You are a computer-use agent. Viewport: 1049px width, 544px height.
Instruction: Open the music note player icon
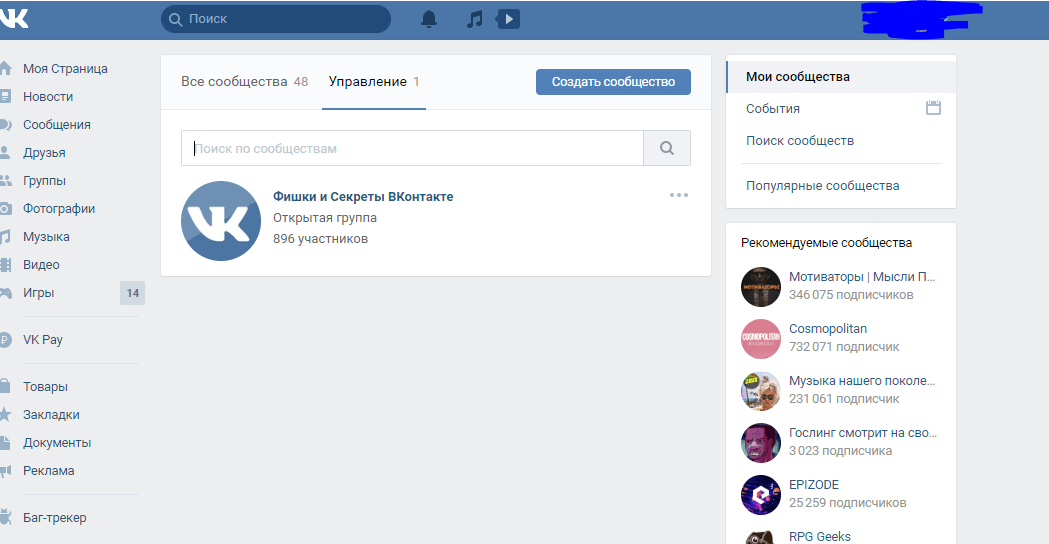click(474, 19)
